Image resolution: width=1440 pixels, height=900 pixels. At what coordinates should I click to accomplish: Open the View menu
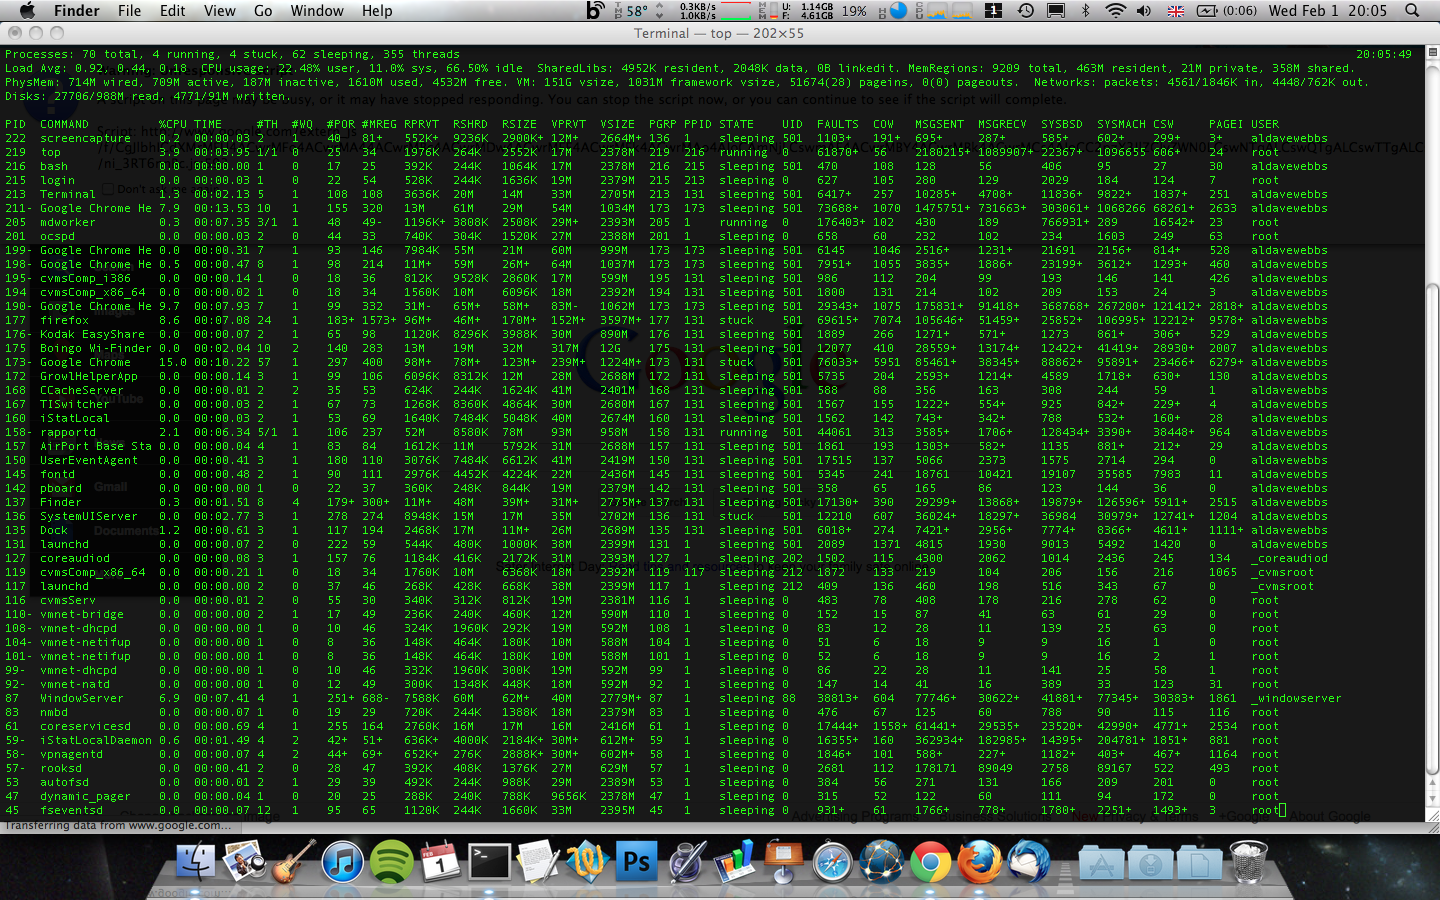point(220,11)
